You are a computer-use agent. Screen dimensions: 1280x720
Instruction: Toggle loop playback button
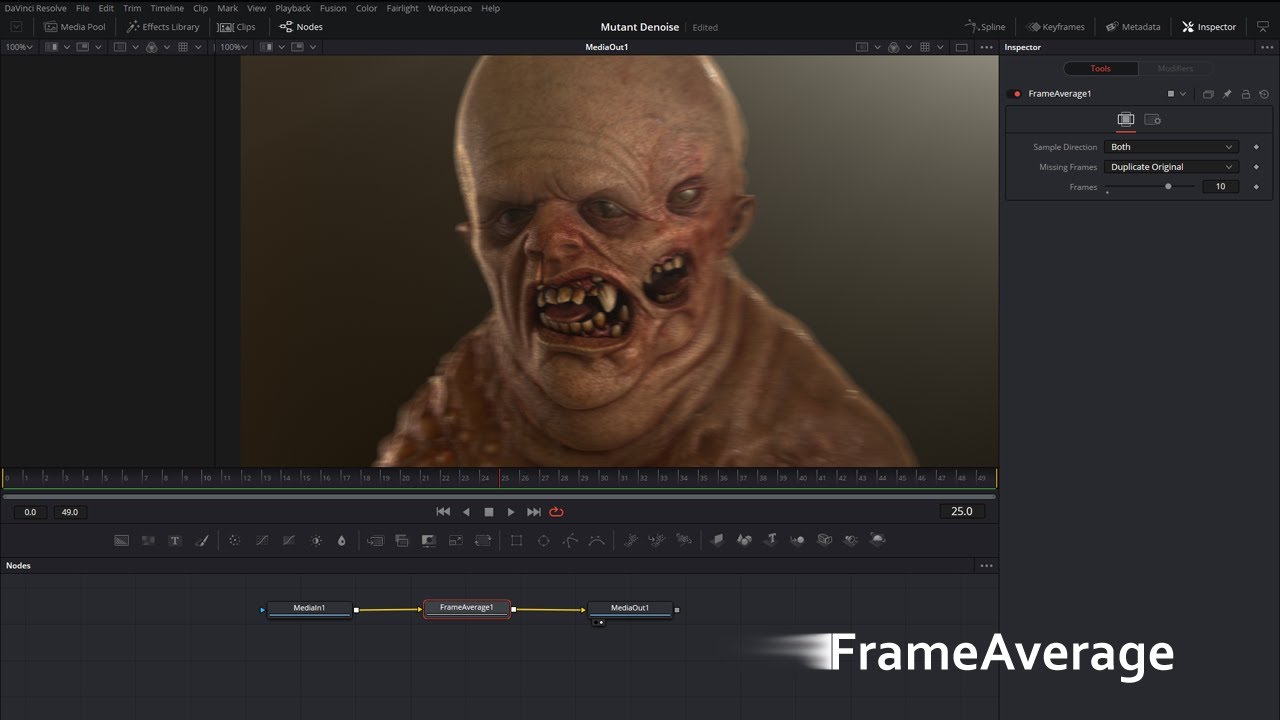tap(557, 512)
